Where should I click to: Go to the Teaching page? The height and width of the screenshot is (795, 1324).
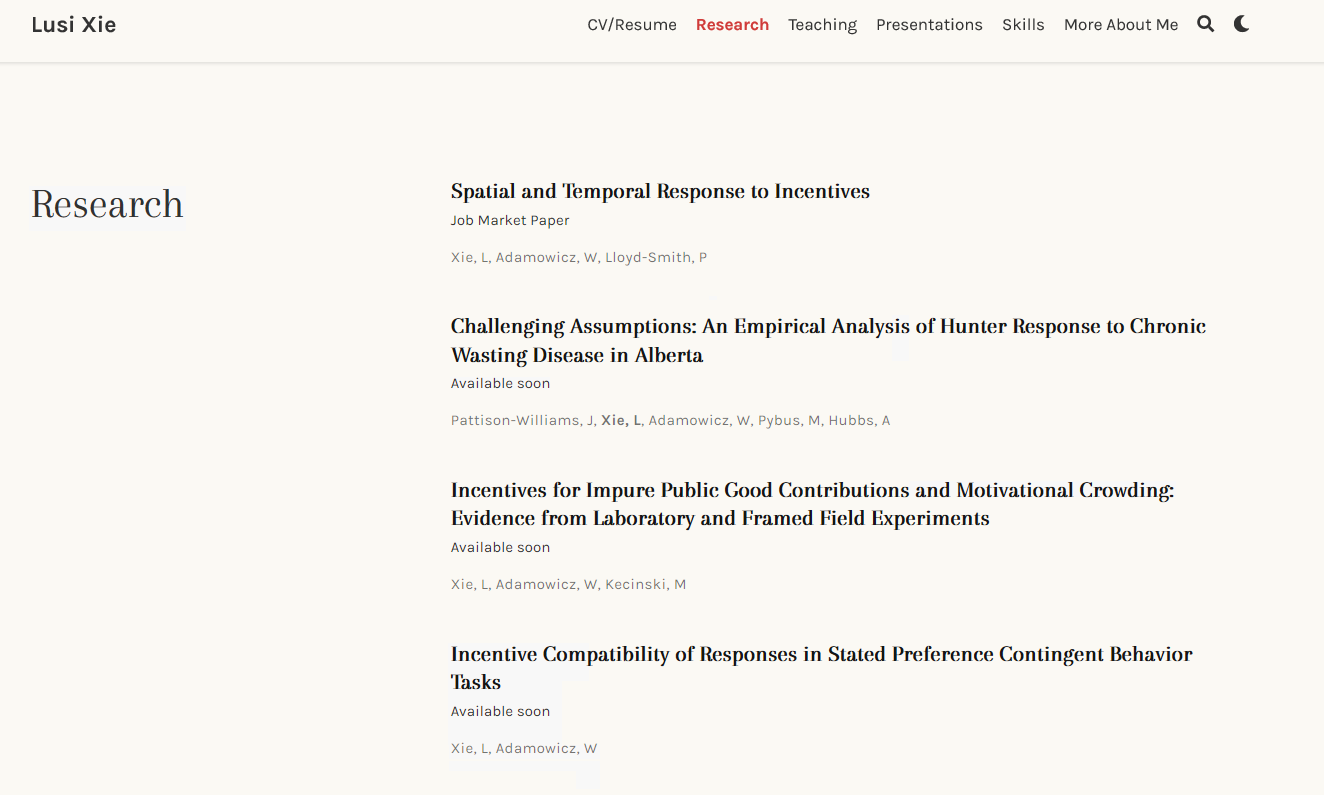822,25
